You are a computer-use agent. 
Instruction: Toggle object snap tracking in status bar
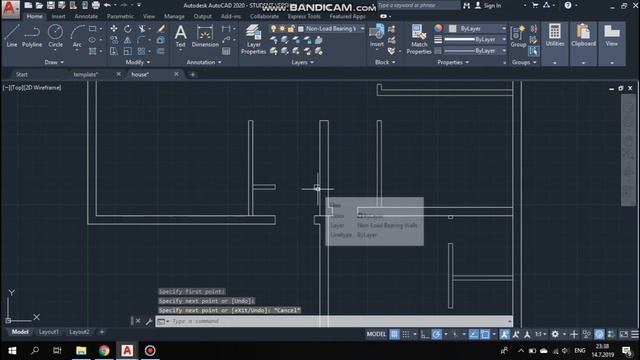pos(473,334)
